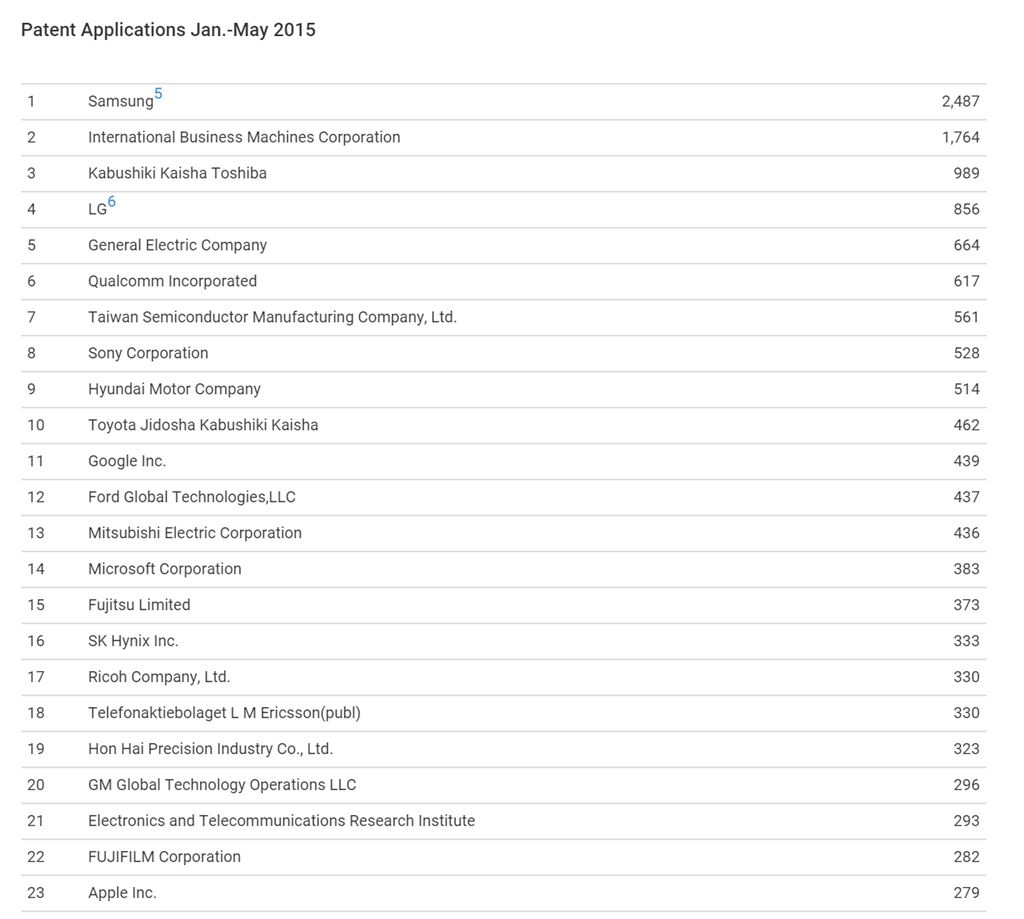Select 'Apple Inc.' at rank 23
Image resolution: width=1024 pixels, height=919 pixels.
click(x=122, y=892)
